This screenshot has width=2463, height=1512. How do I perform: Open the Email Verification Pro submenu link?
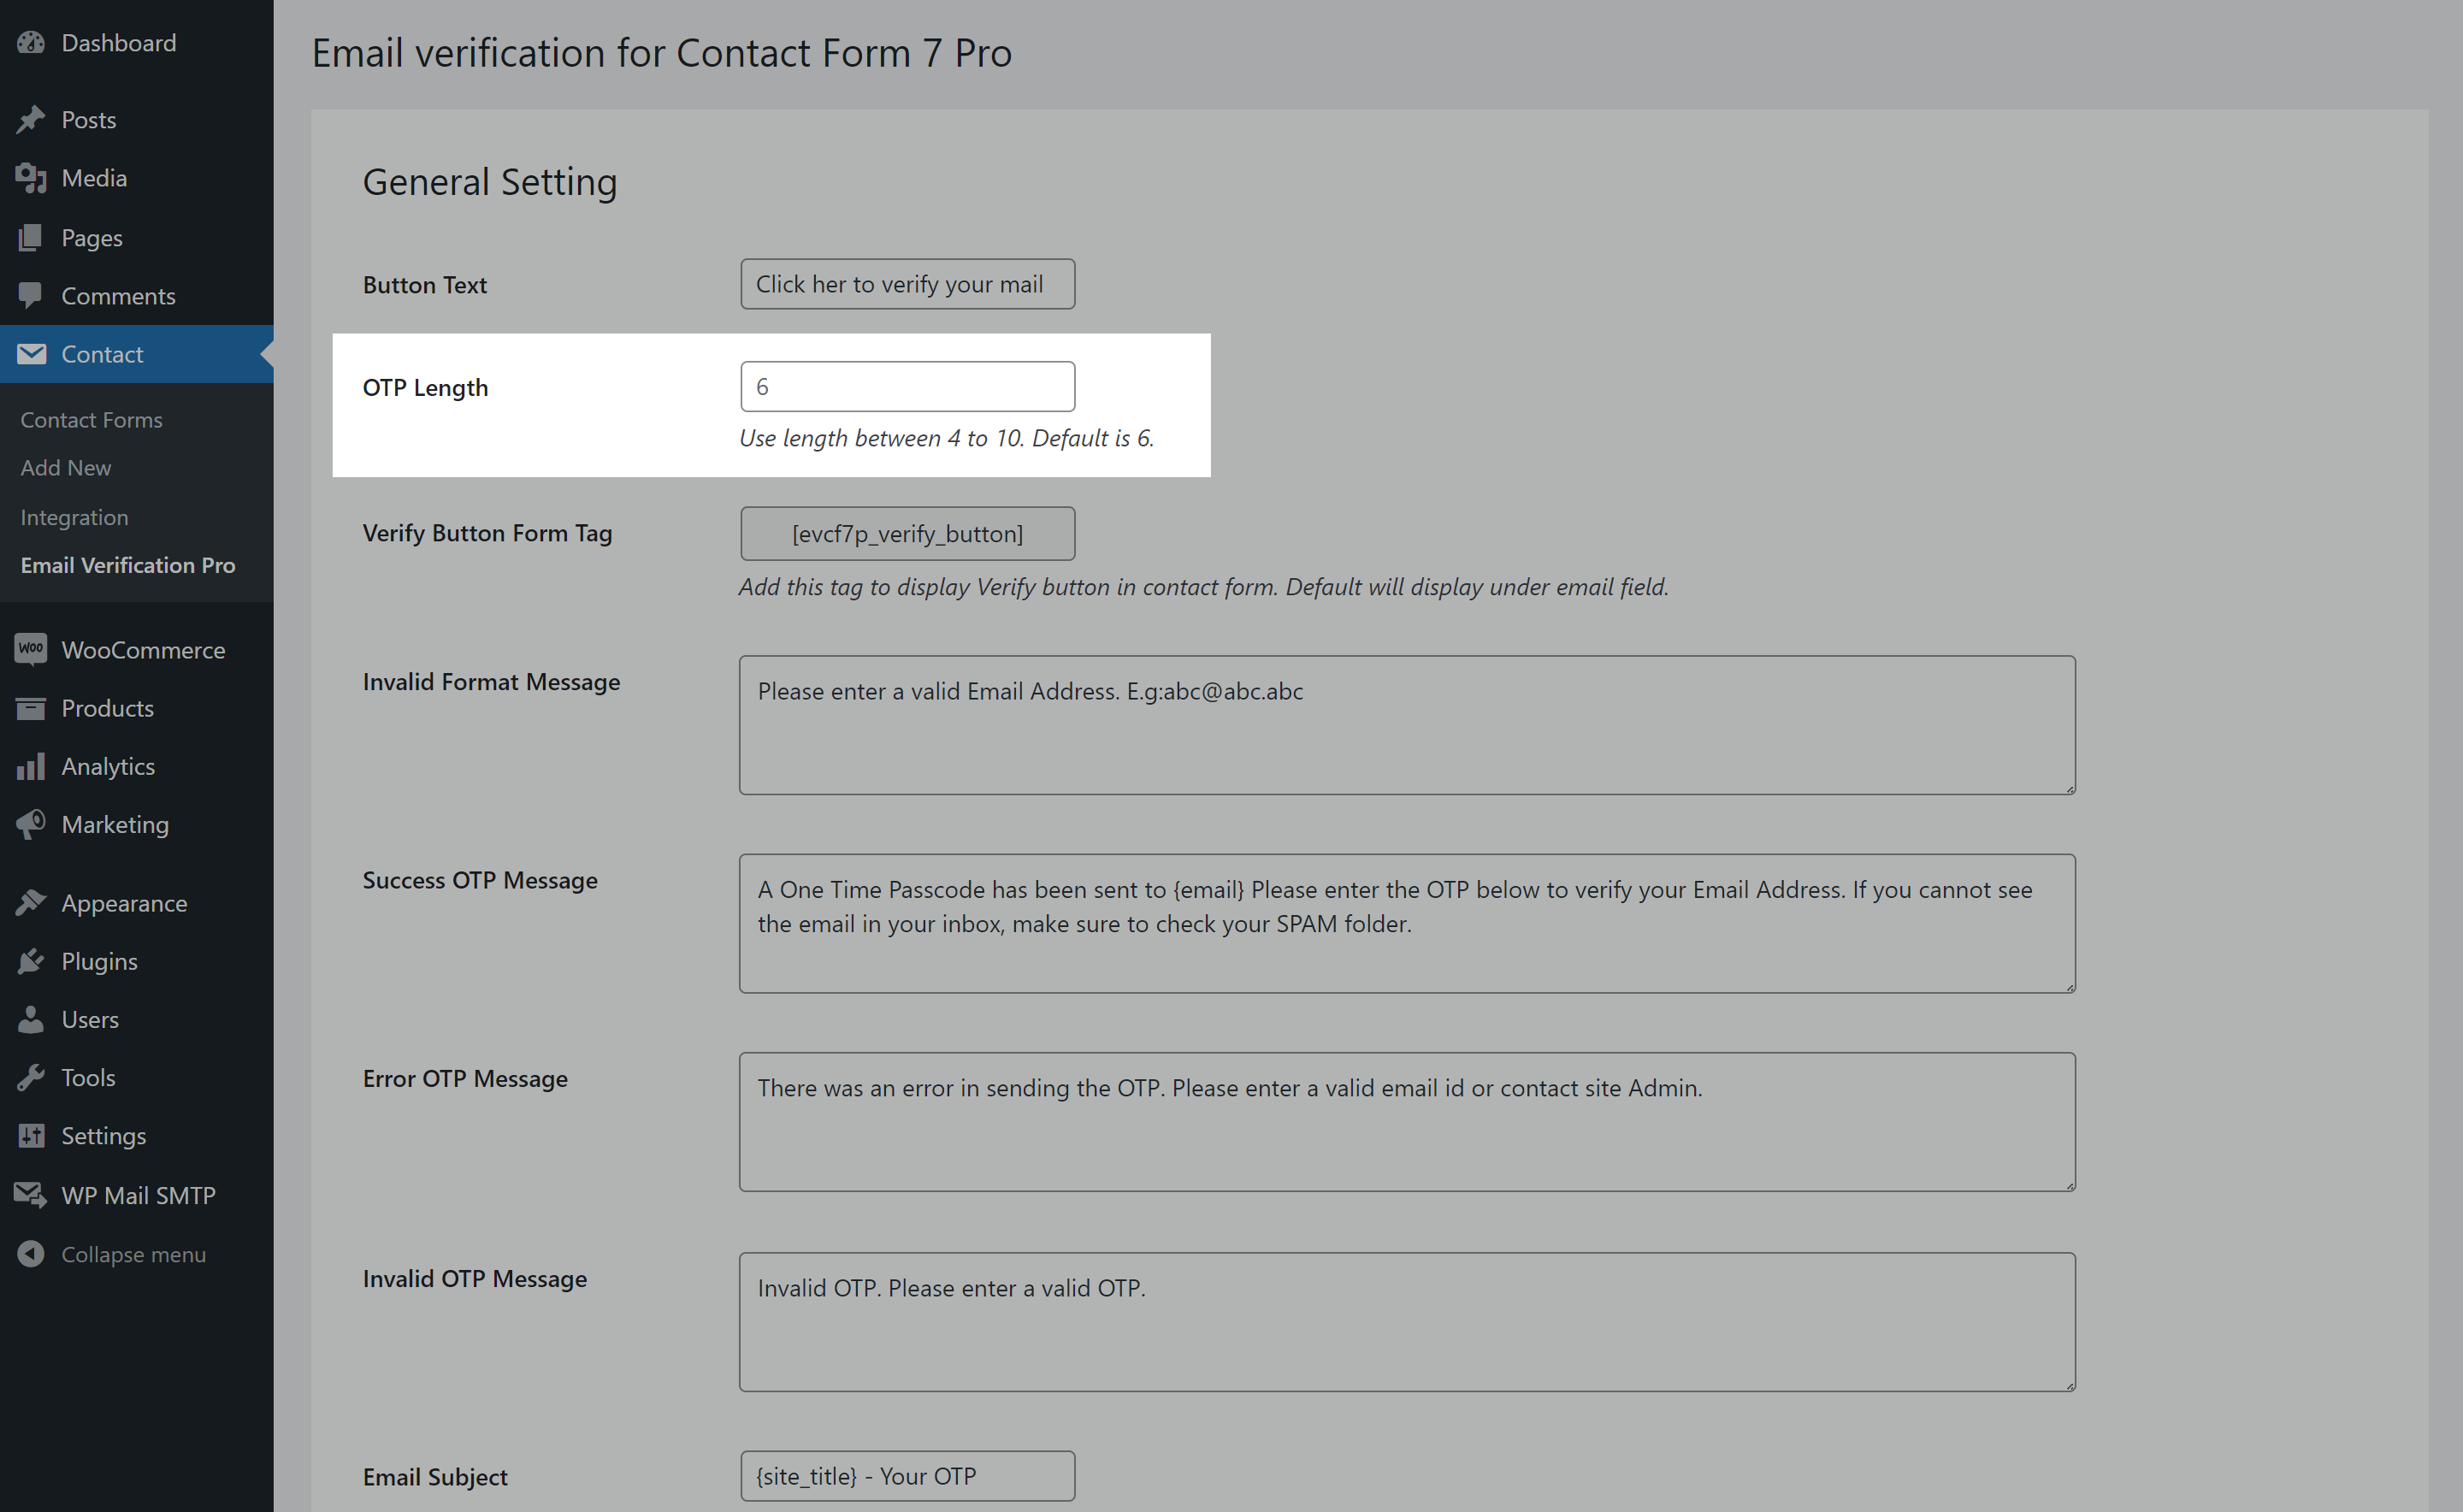tap(128, 565)
